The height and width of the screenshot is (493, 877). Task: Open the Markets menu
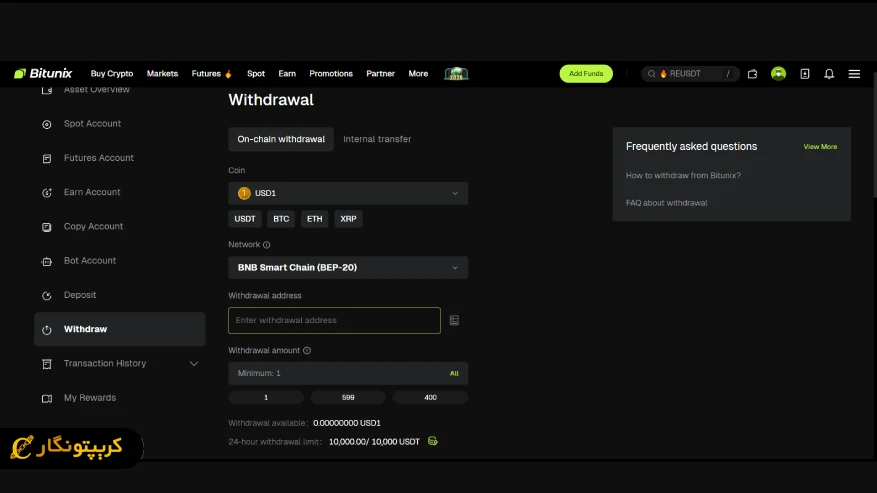[162, 73]
